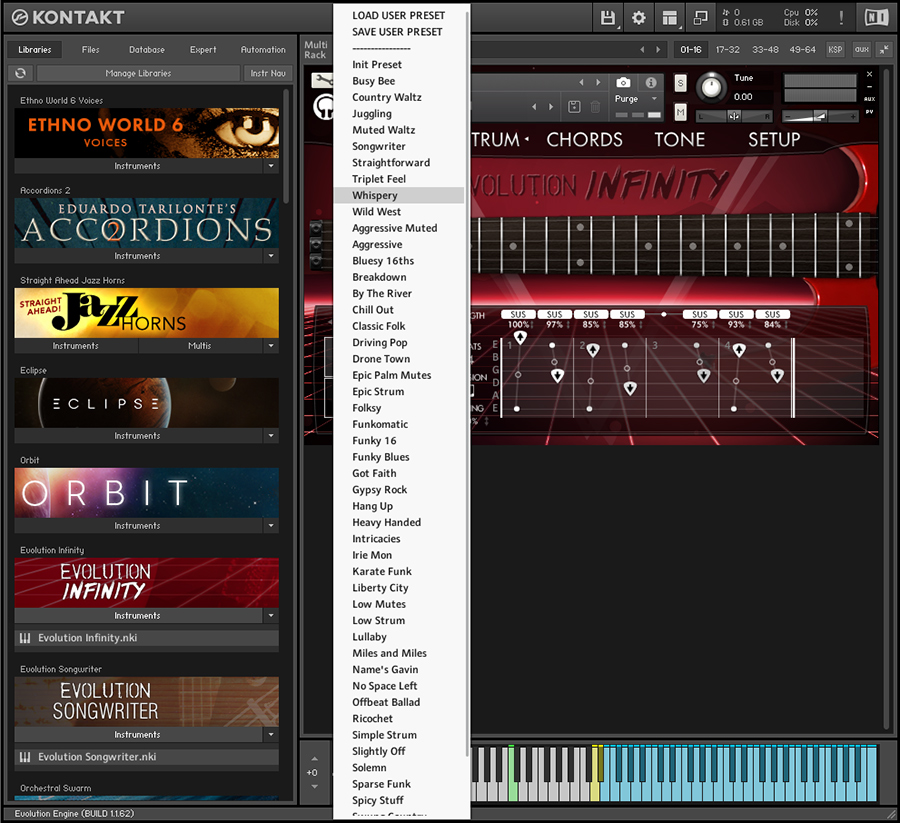Image resolution: width=900 pixels, height=823 pixels.
Task: Select next instrument arrow in instrument header
Action: pyautogui.click(x=598, y=82)
